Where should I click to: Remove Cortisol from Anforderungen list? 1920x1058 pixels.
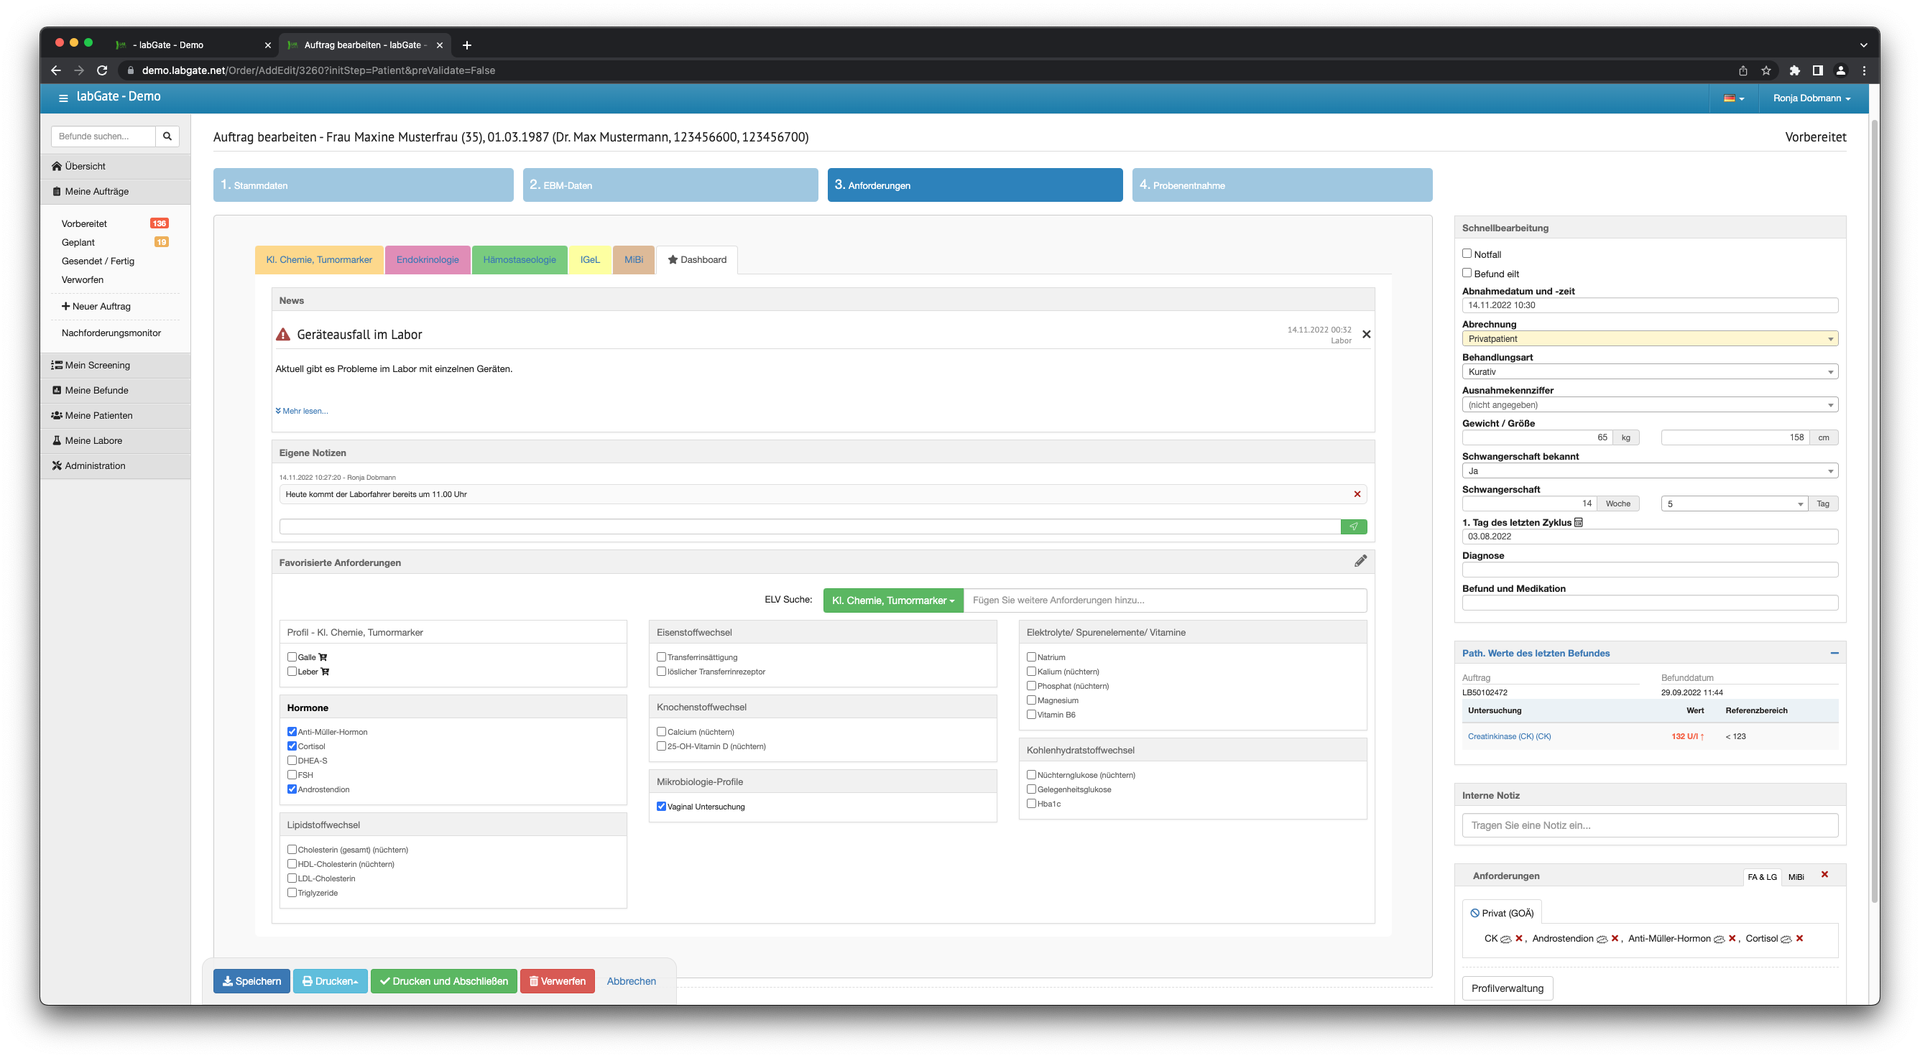(x=1799, y=939)
